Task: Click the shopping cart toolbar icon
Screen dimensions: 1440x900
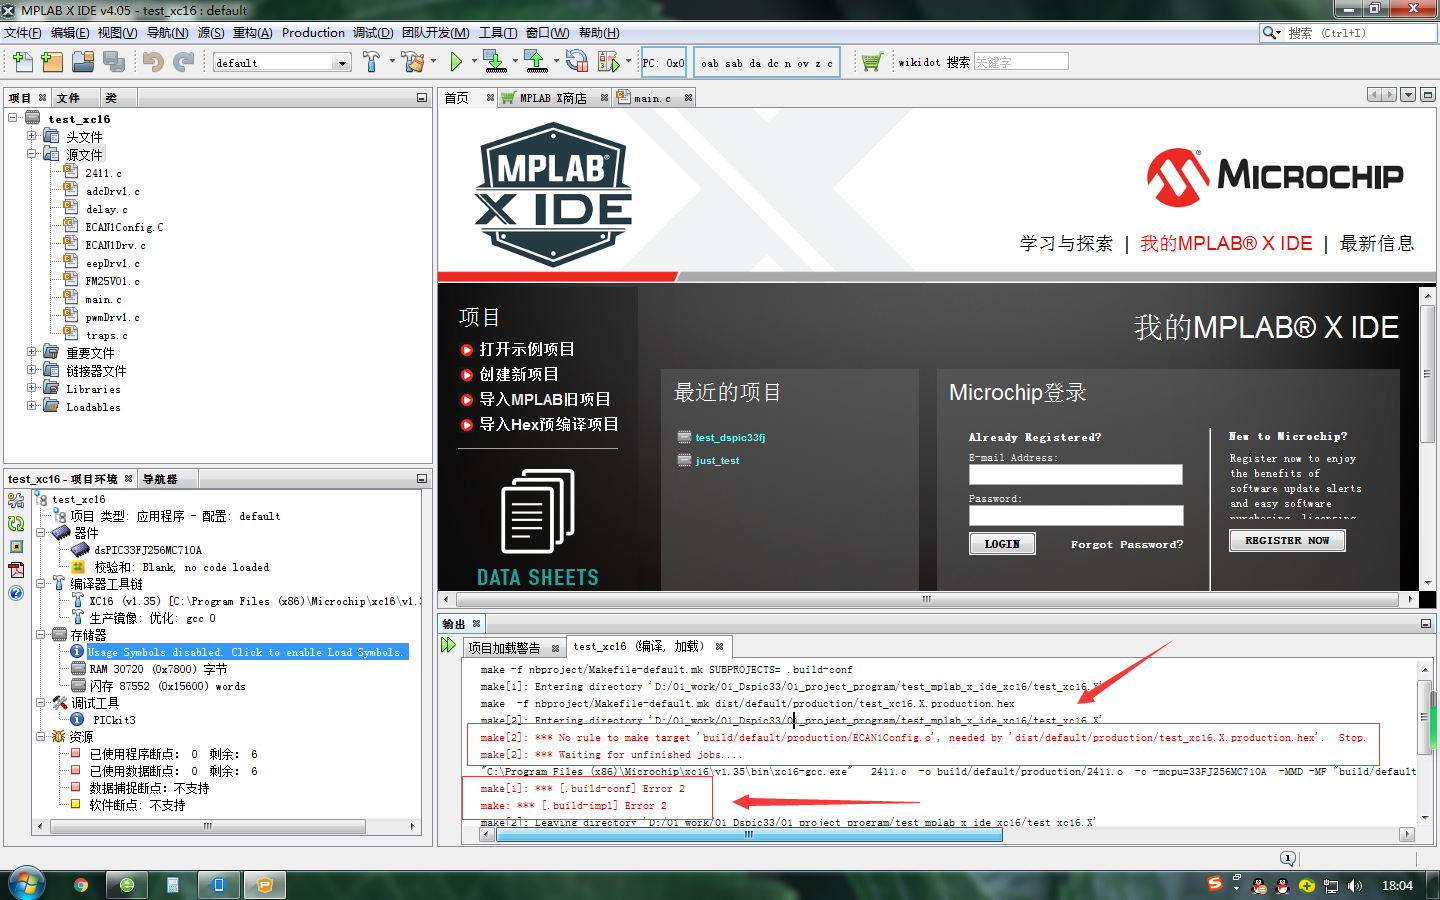Action: pyautogui.click(x=872, y=62)
